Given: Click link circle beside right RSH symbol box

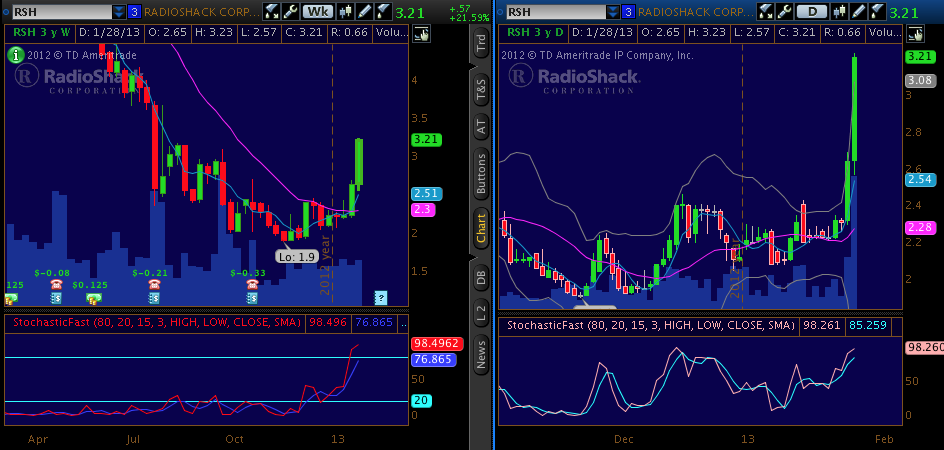Looking at the screenshot, I should click(498, 11).
